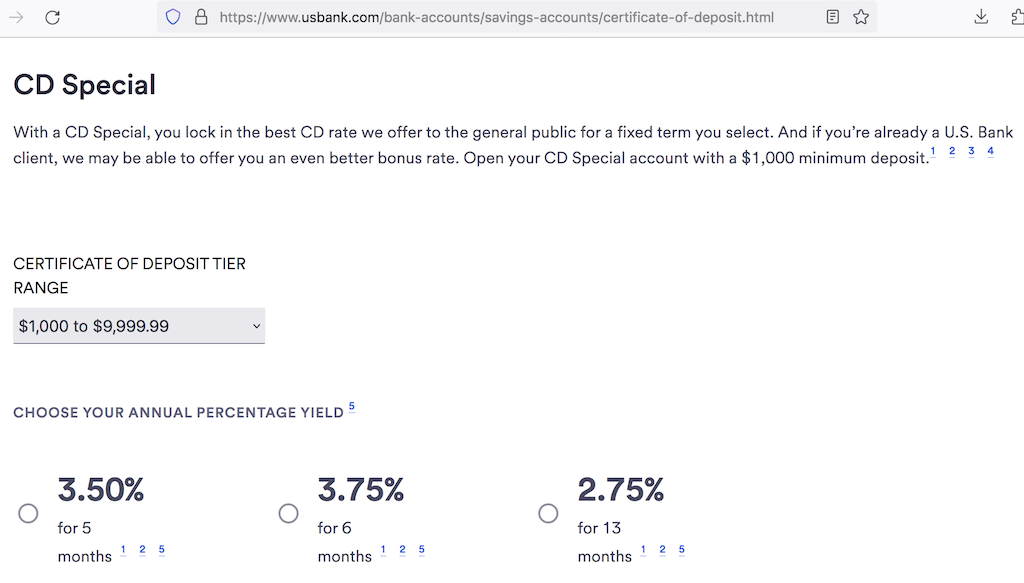Select the 3.50% APY option
Image resolution: width=1024 pixels, height=583 pixels.
pyautogui.click(x=28, y=513)
